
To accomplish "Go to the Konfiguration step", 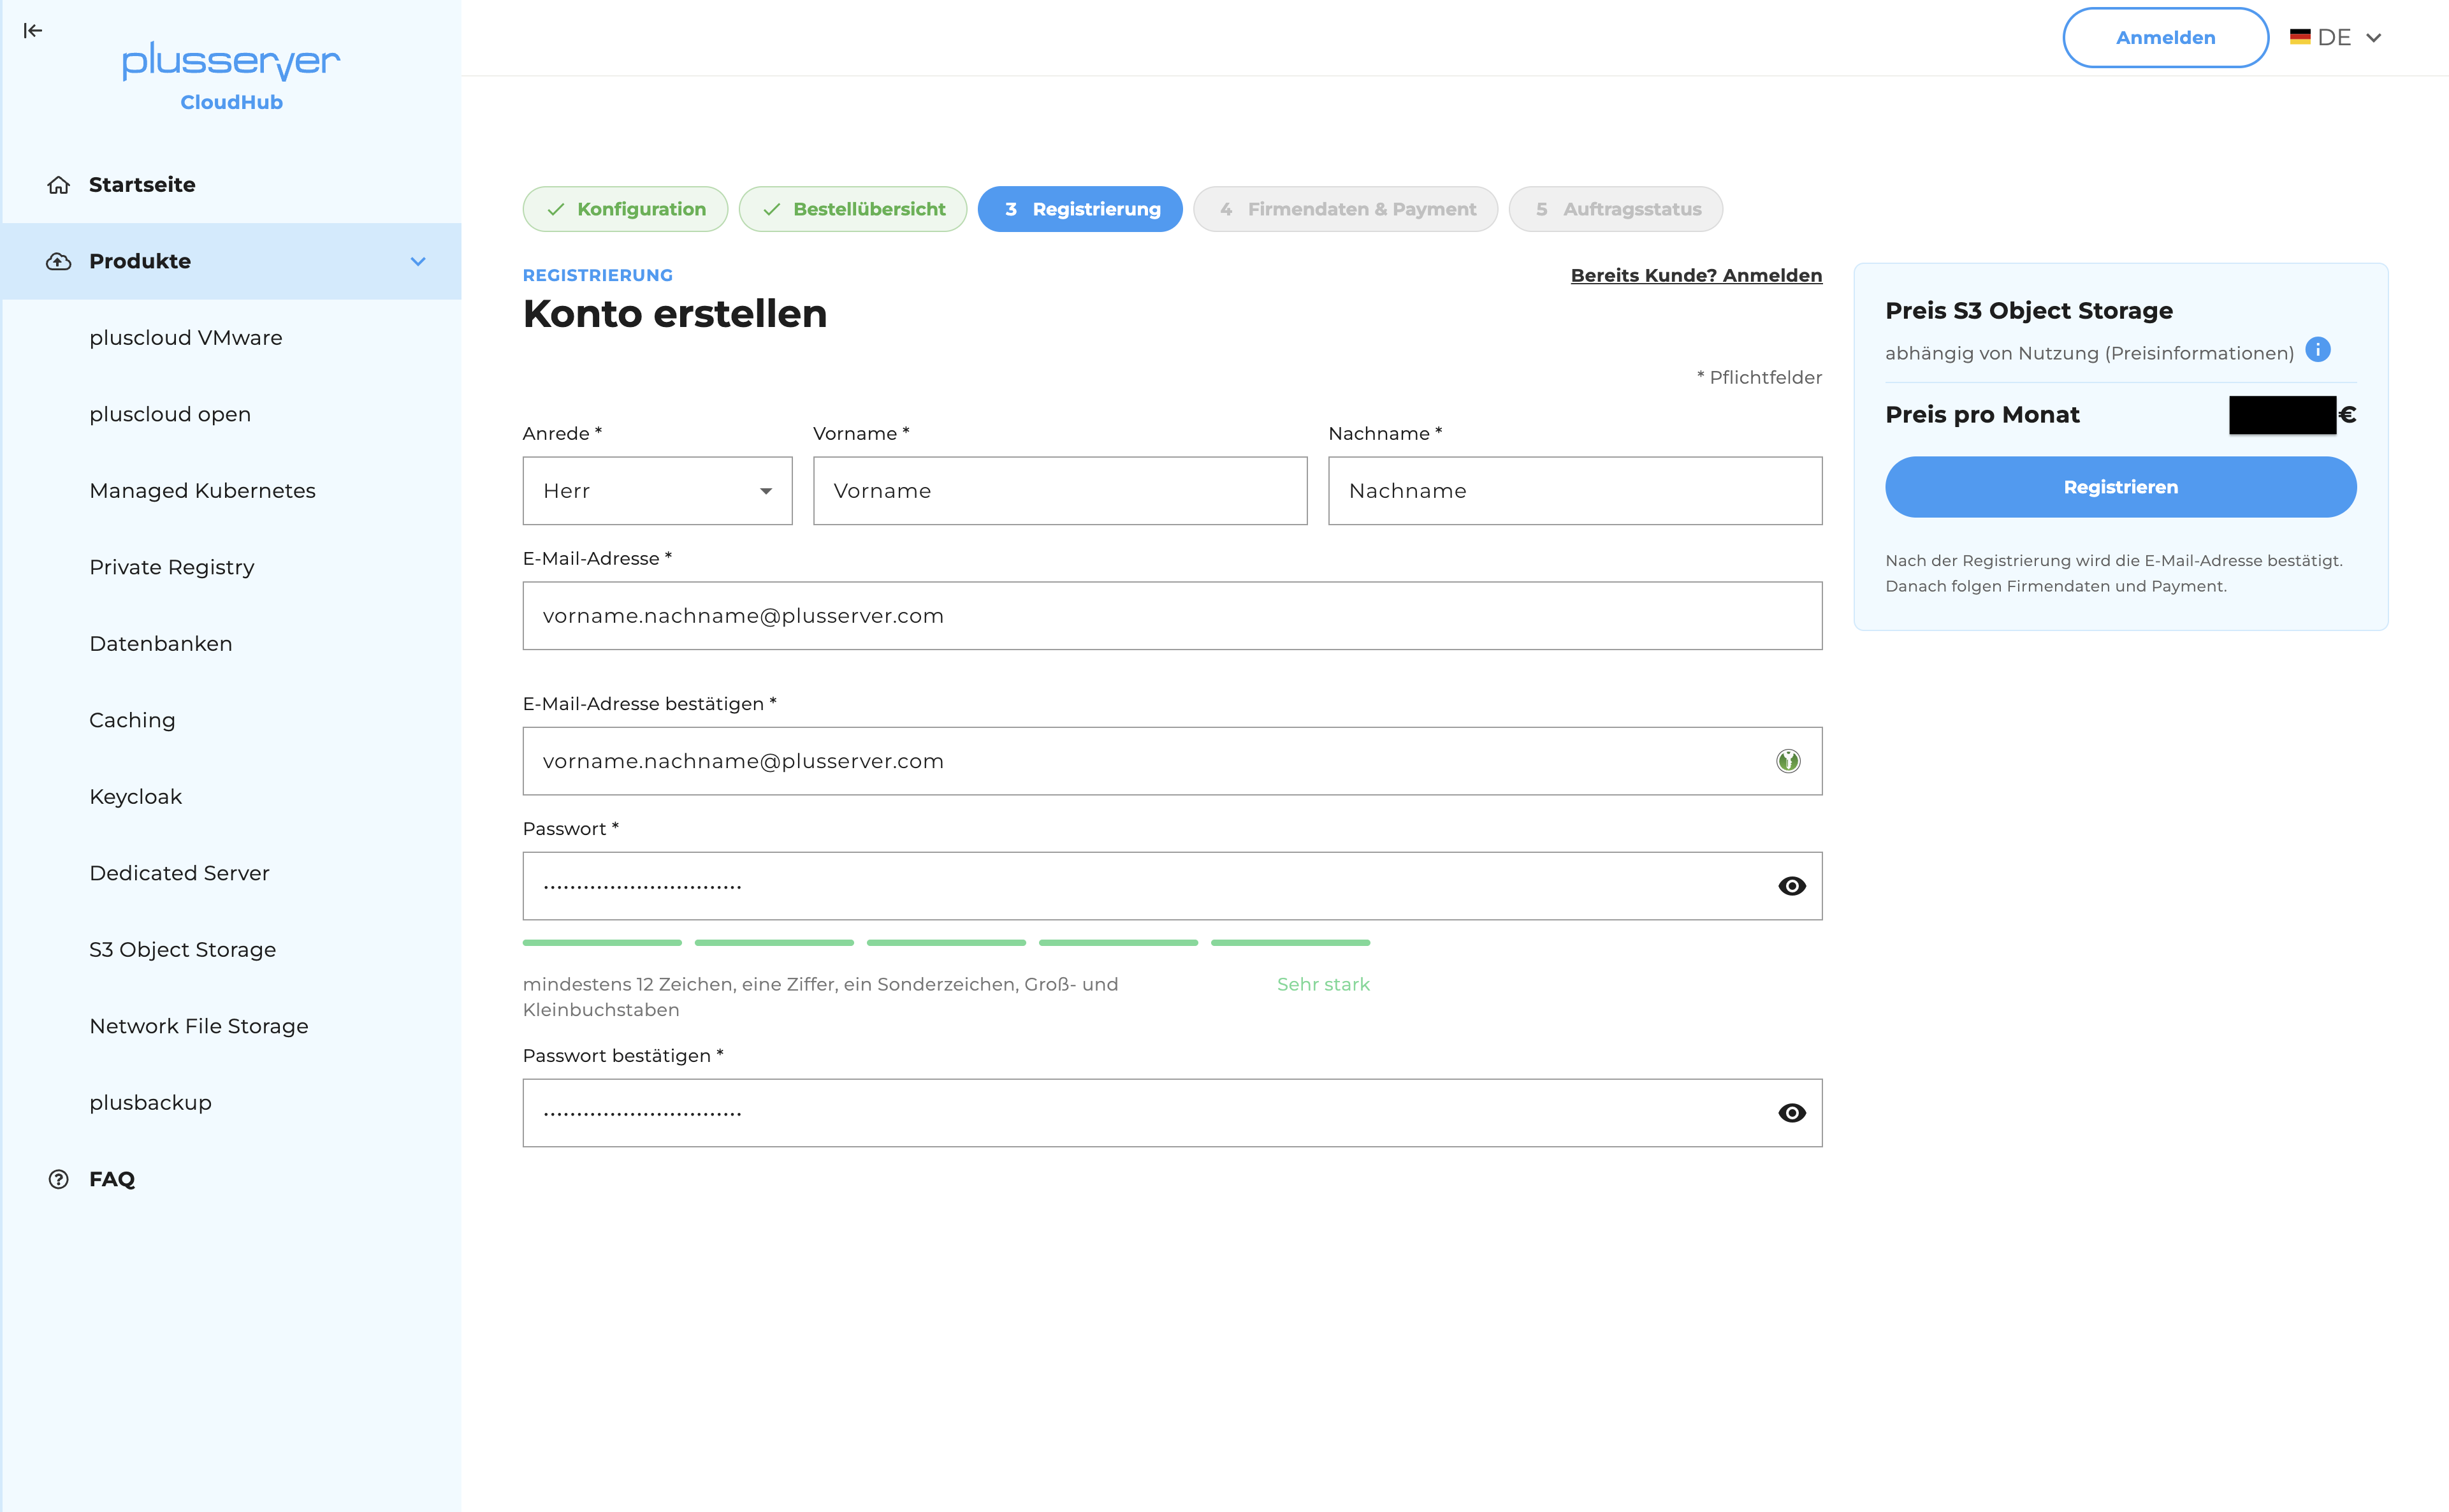I will point(625,209).
